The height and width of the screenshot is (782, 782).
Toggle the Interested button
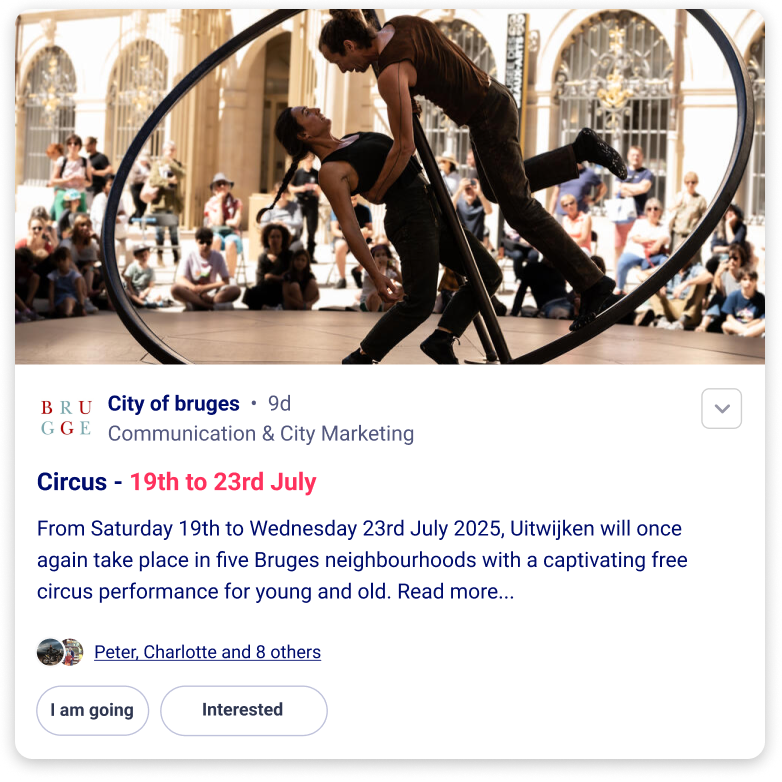pos(243,710)
